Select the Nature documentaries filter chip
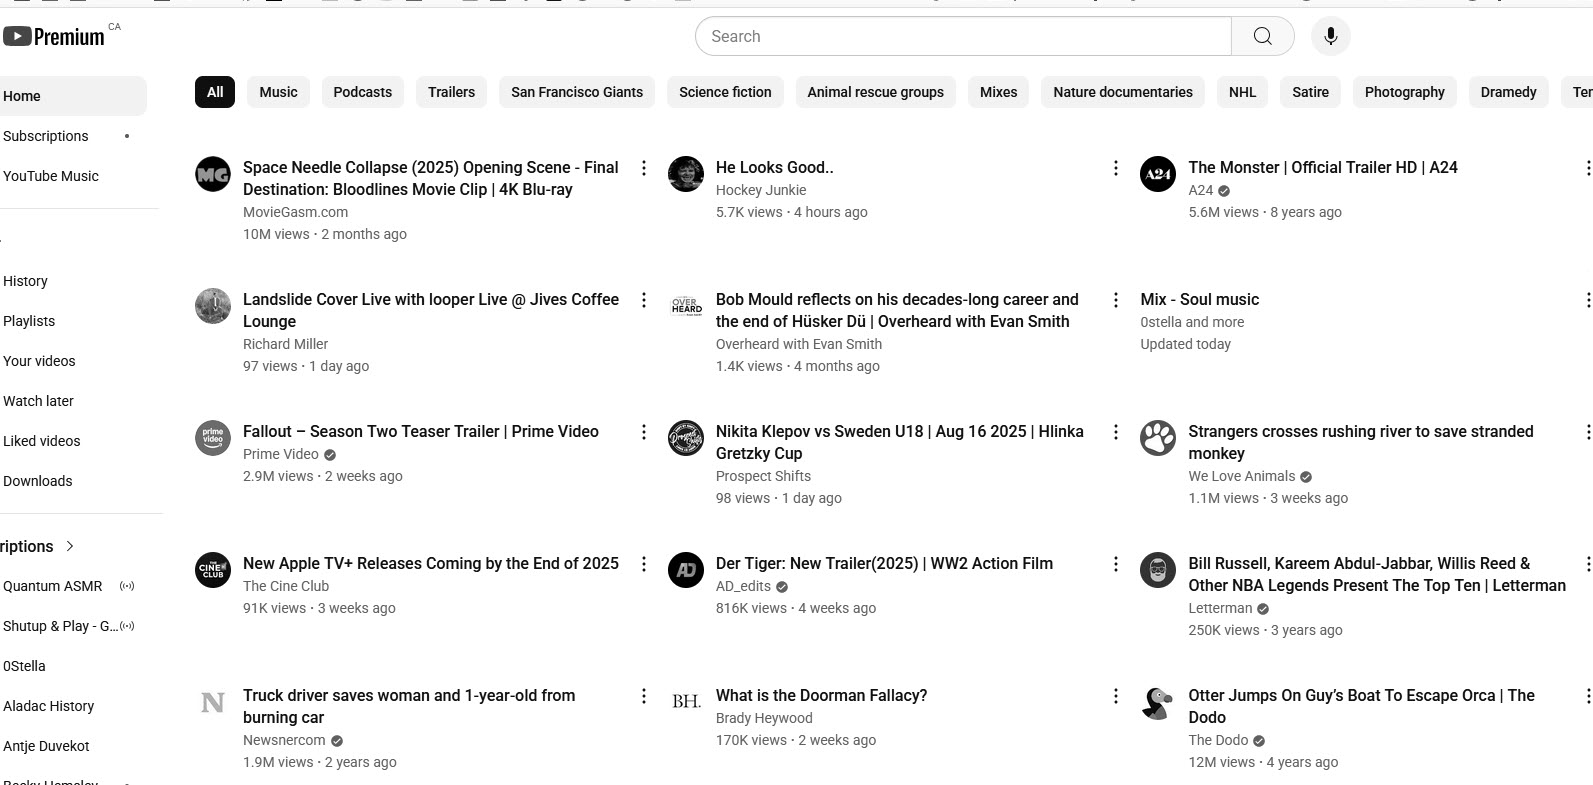 point(1122,92)
